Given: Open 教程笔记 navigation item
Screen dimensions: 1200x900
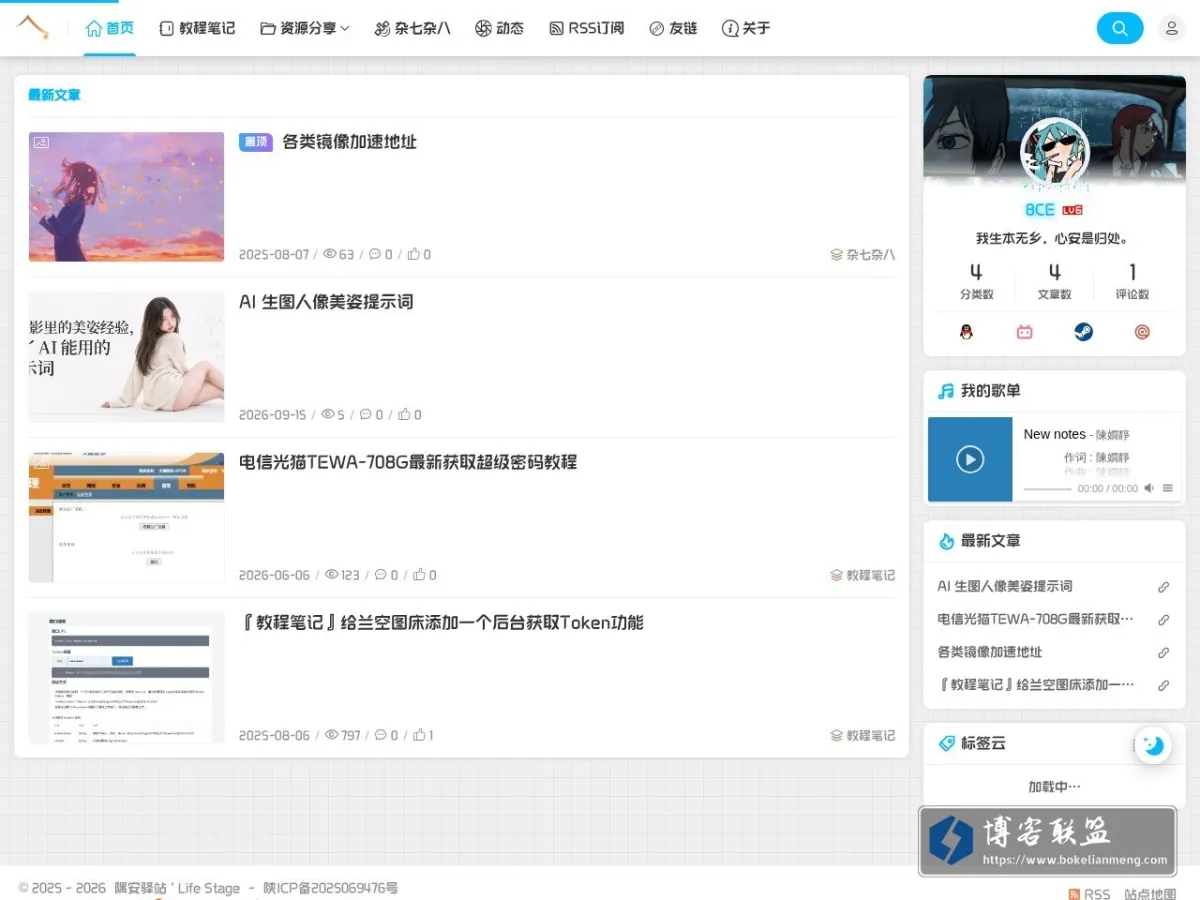Looking at the screenshot, I should 197,28.
